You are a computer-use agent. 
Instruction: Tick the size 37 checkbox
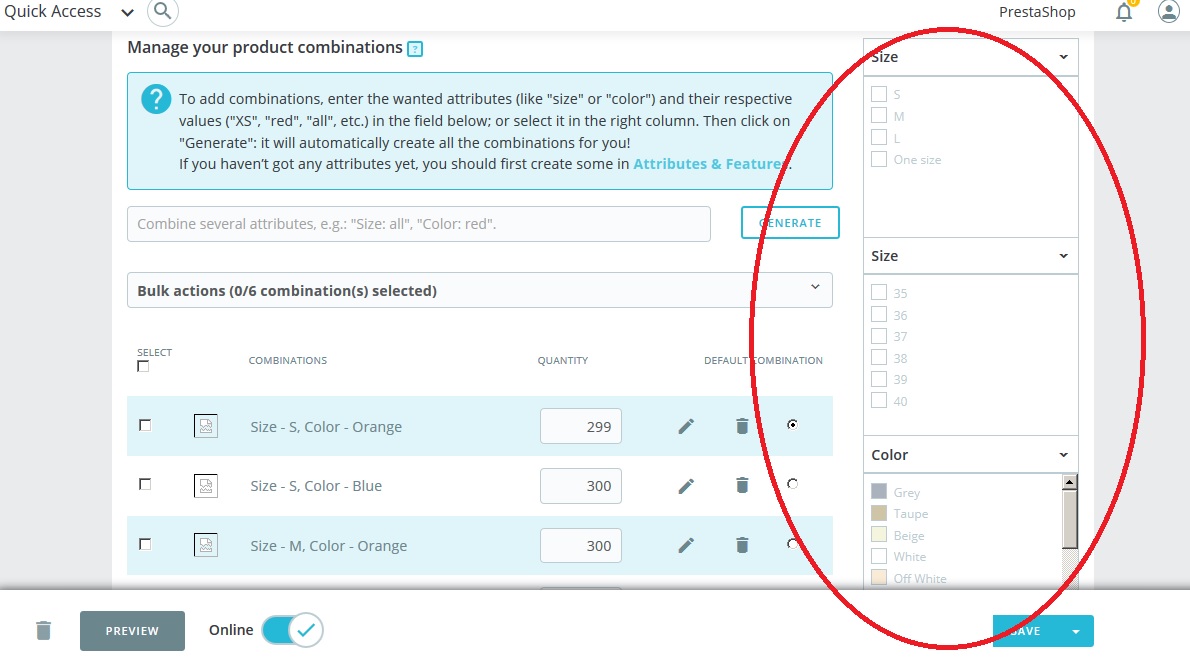(879, 336)
